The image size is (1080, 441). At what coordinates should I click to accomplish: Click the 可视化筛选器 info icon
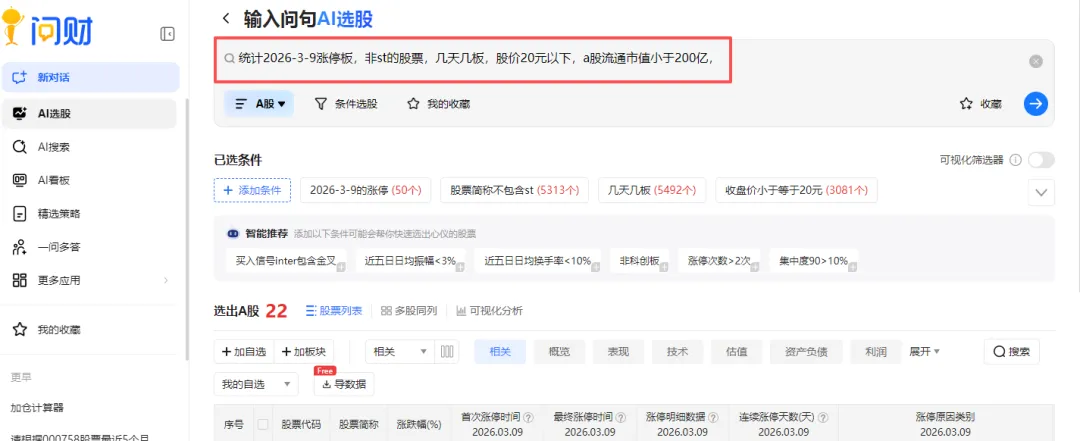(x=1015, y=160)
